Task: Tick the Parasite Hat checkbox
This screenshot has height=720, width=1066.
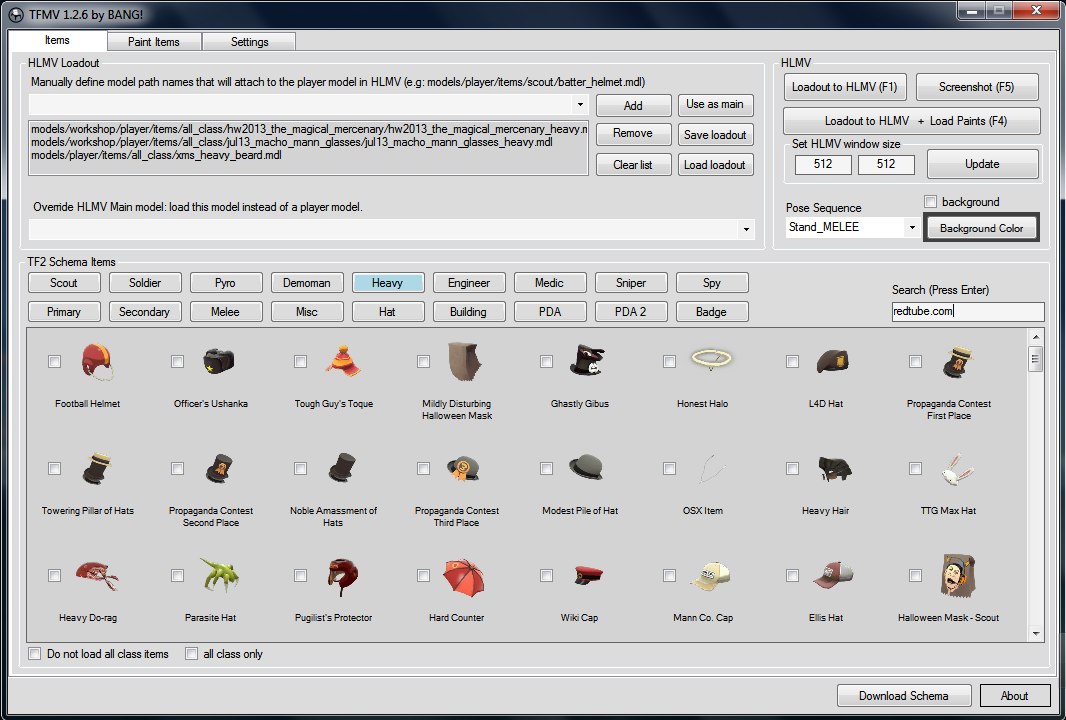Action: coord(177,576)
